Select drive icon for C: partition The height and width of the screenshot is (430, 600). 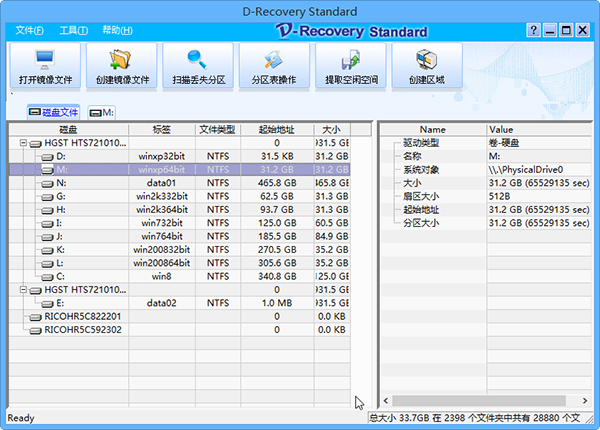coord(47,277)
